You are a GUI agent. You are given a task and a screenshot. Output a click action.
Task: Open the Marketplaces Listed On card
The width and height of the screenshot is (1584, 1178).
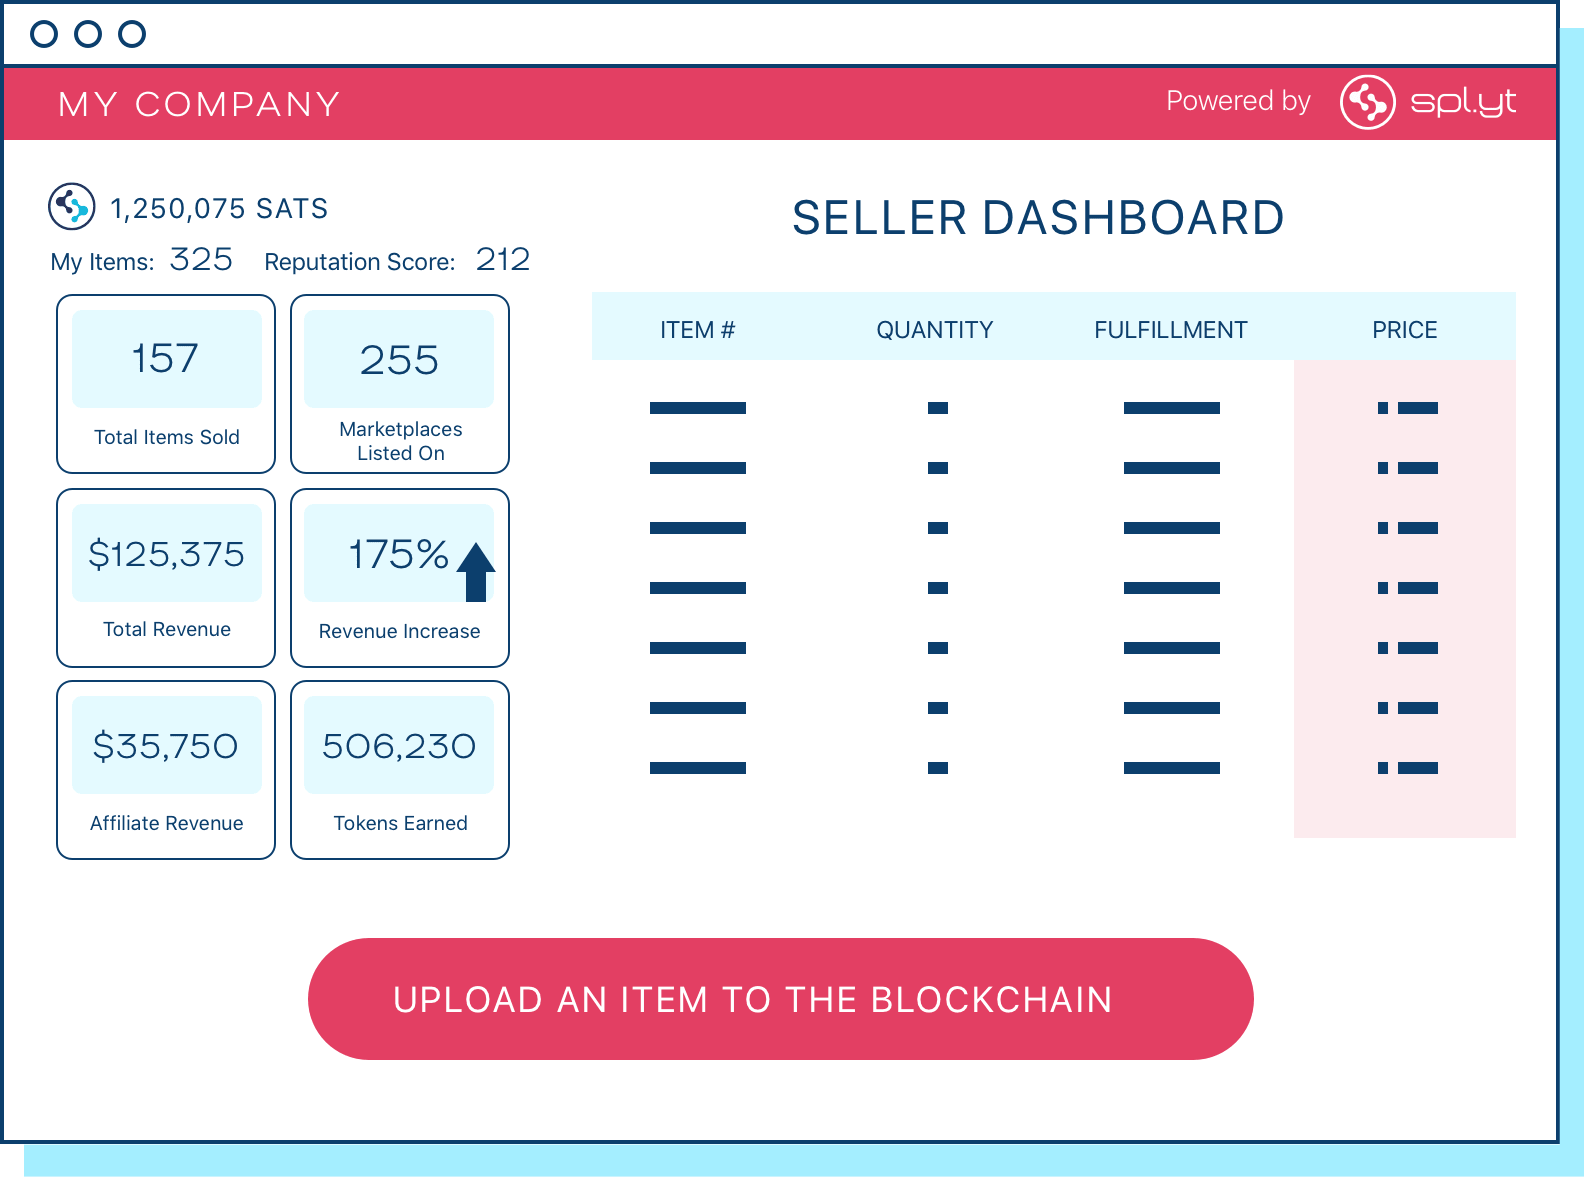pos(400,384)
